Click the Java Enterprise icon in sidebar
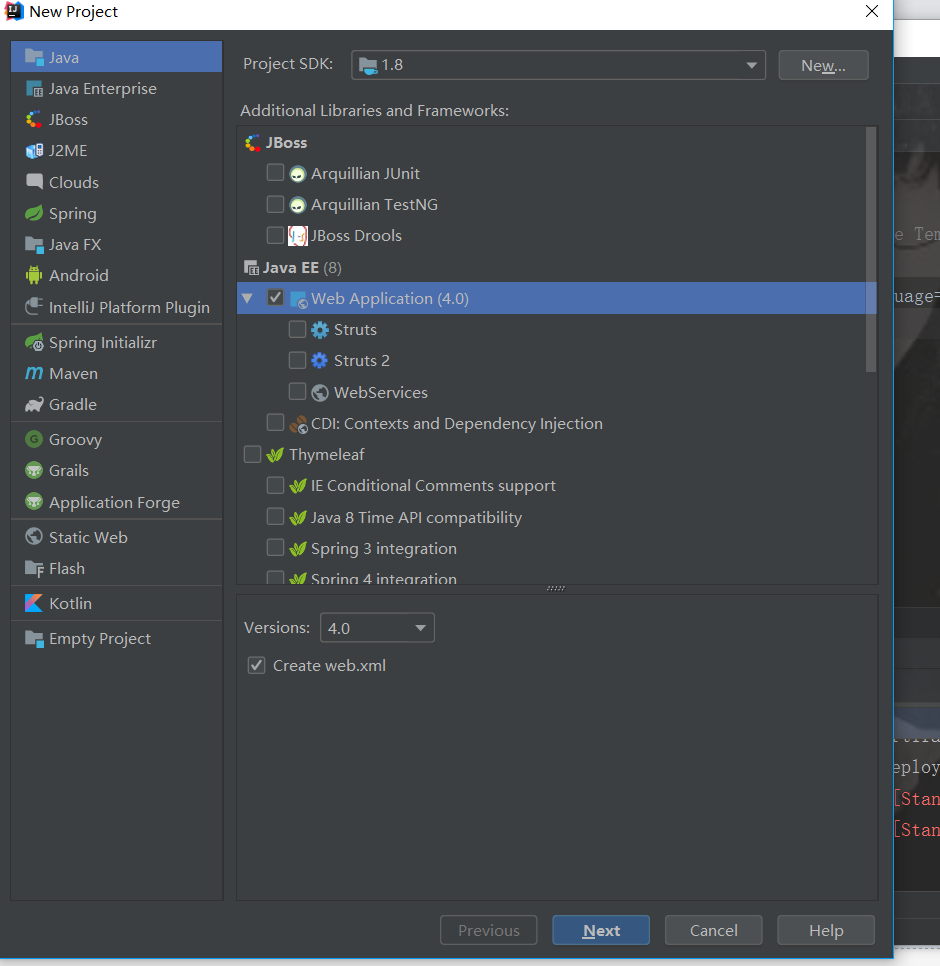This screenshot has width=940, height=966. click(x=34, y=89)
